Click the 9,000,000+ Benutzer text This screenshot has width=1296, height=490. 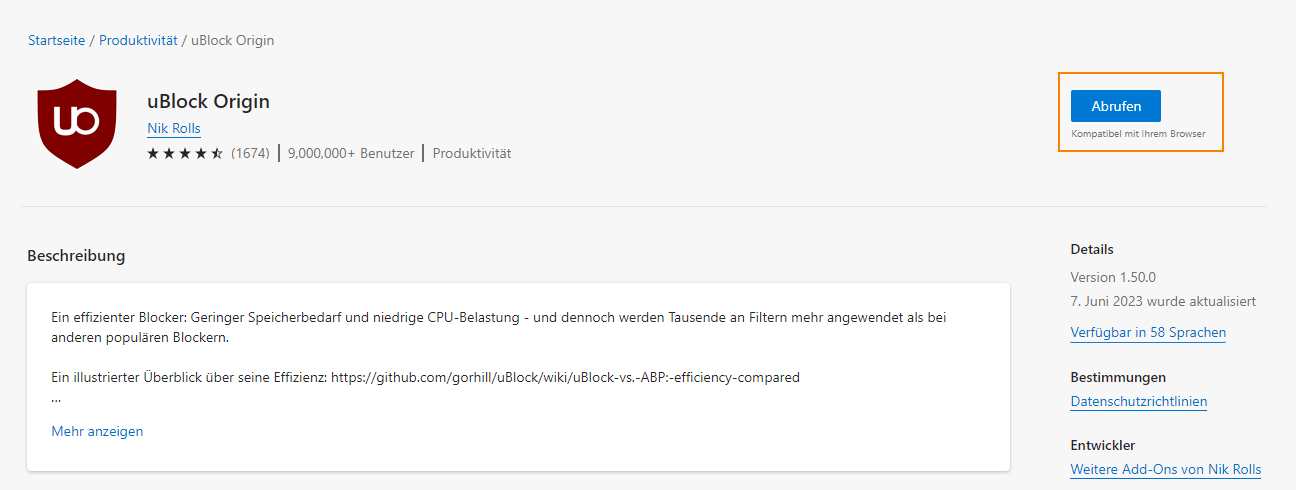click(351, 153)
